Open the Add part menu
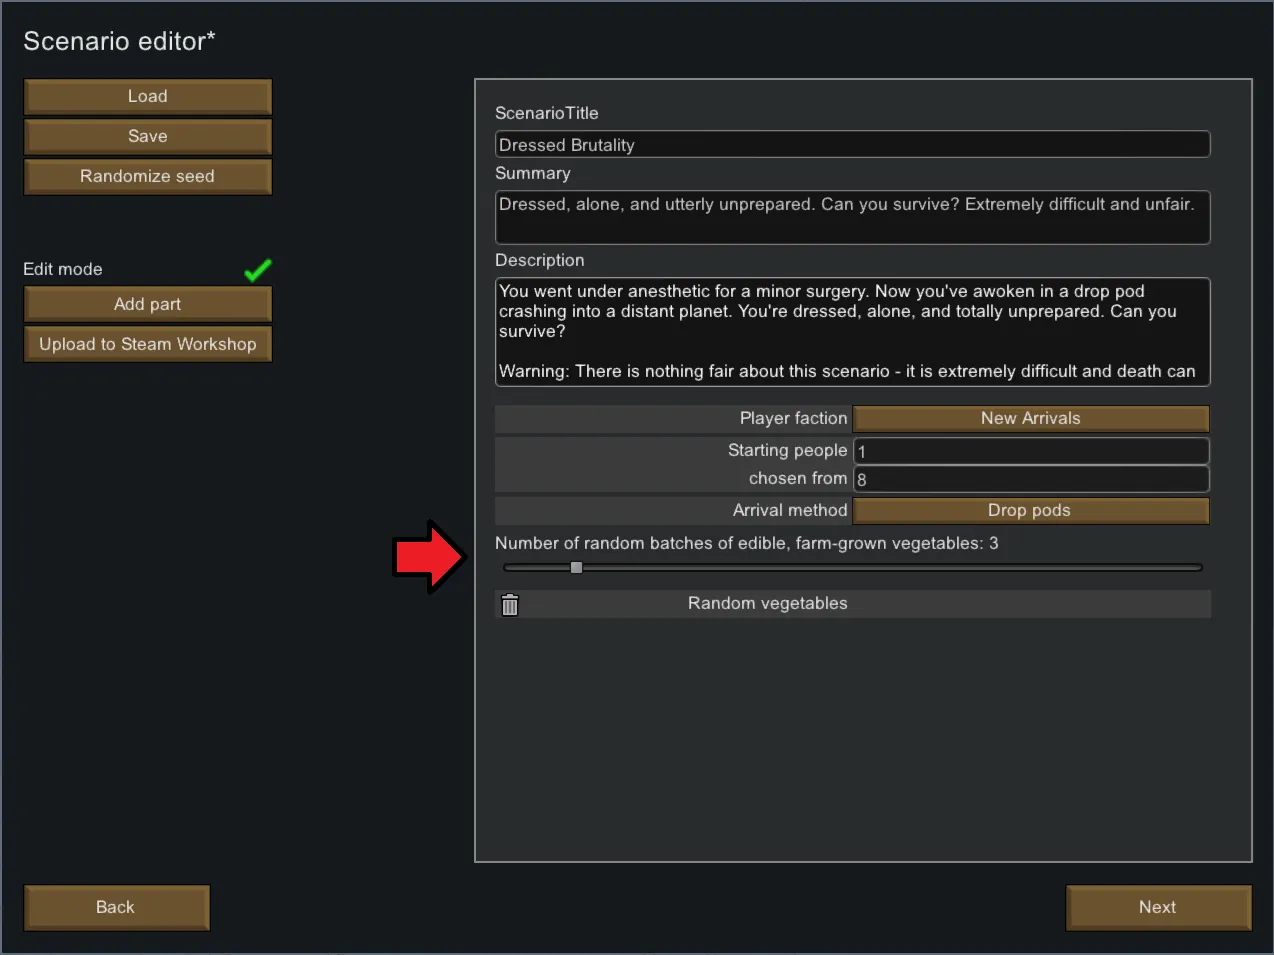The width and height of the screenshot is (1274, 955). click(148, 305)
